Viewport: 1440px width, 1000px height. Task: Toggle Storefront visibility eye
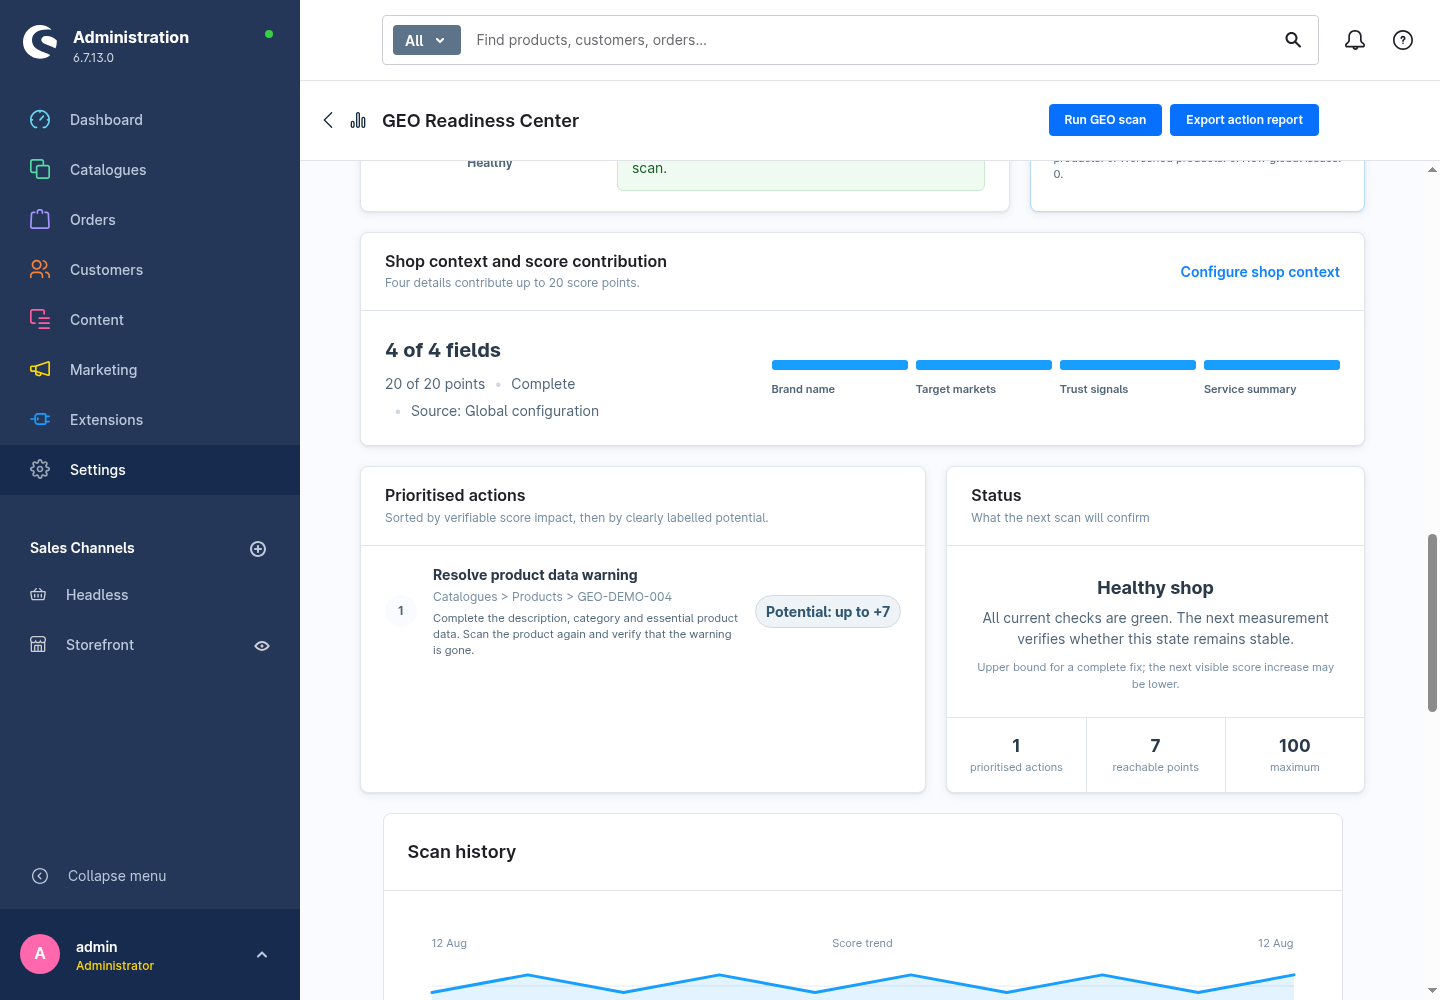(262, 646)
